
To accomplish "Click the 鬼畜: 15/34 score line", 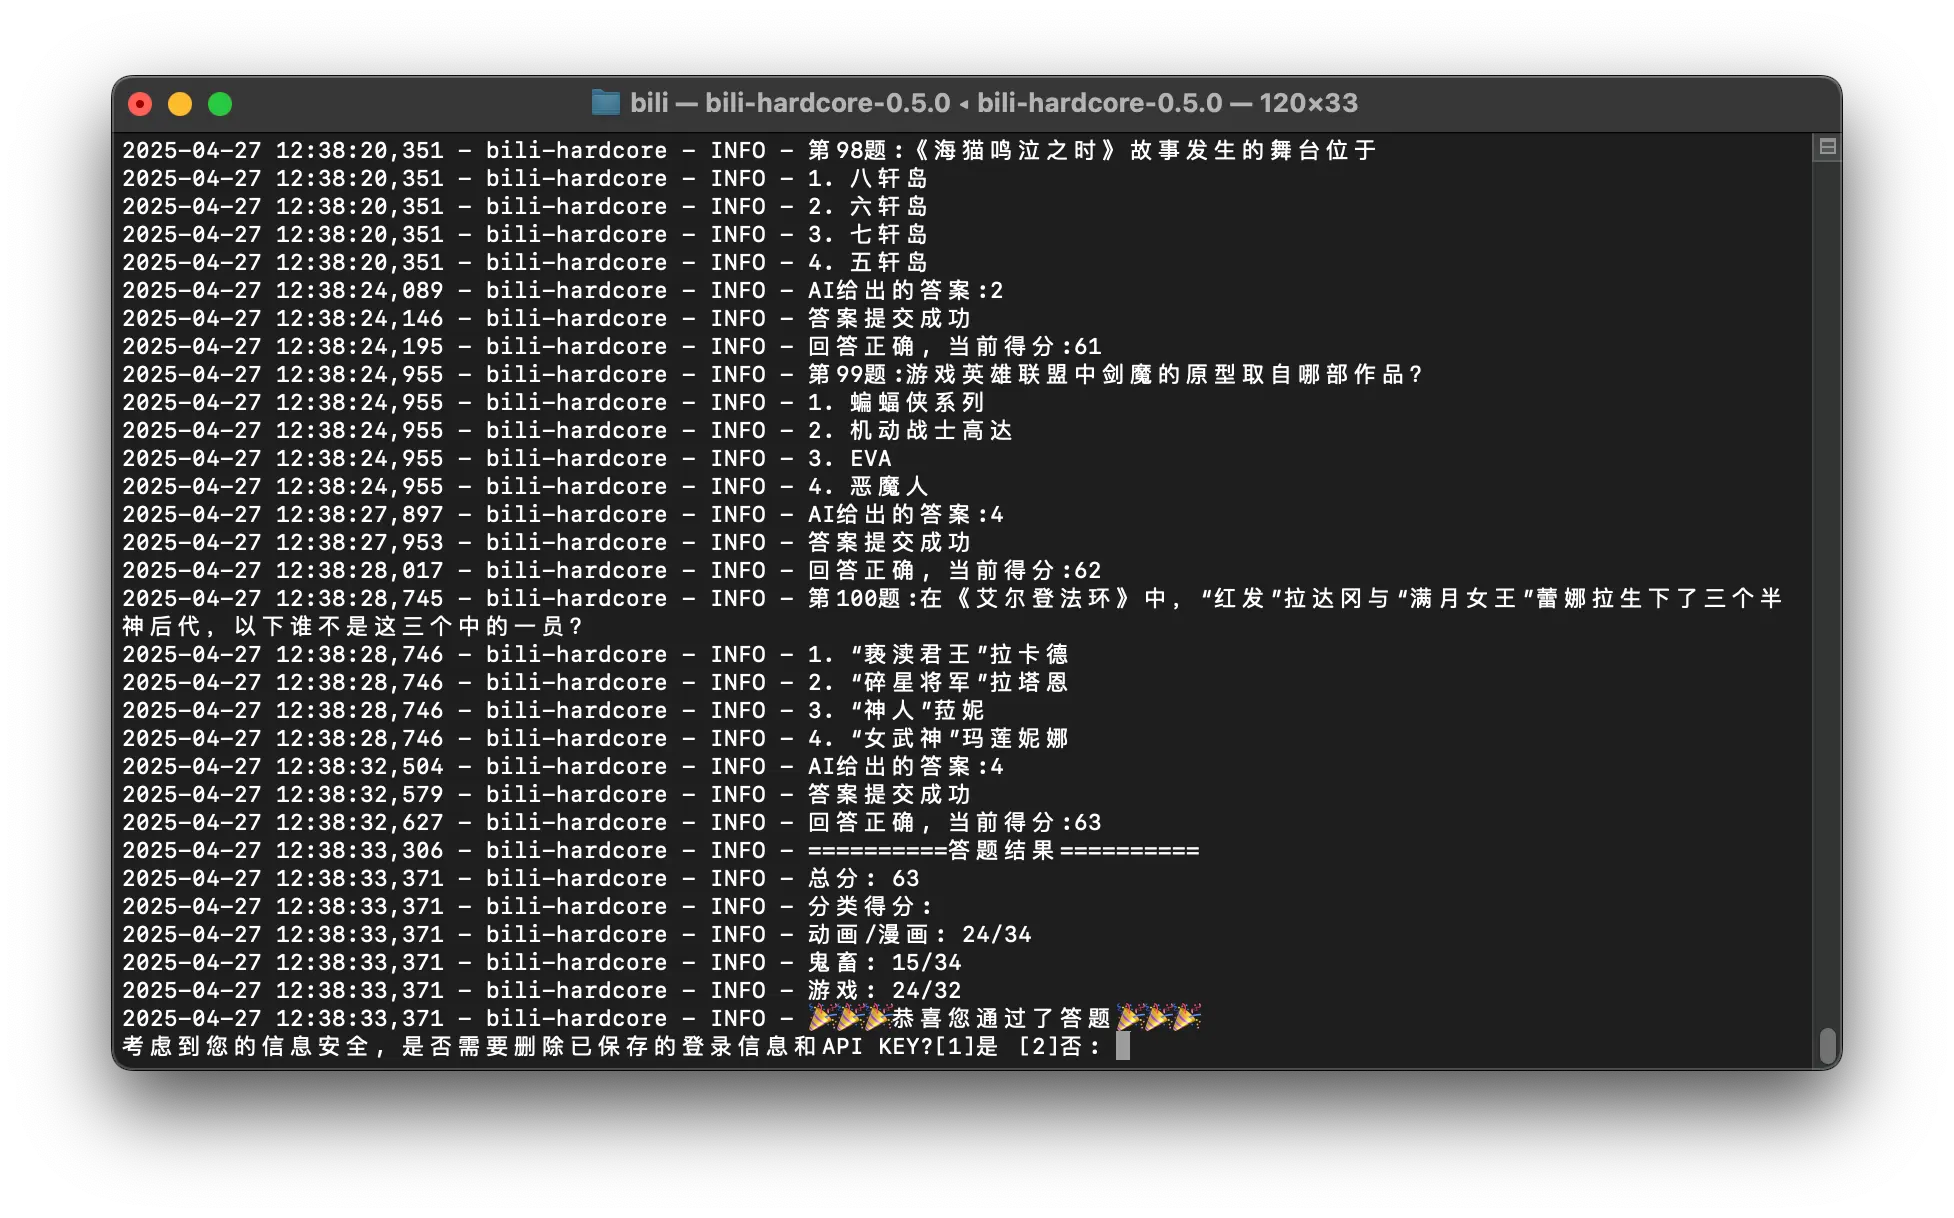I will 884,962.
